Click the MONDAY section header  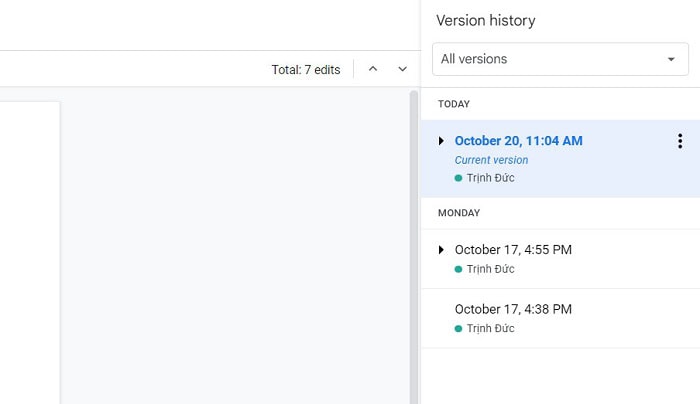click(x=459, y=213)
